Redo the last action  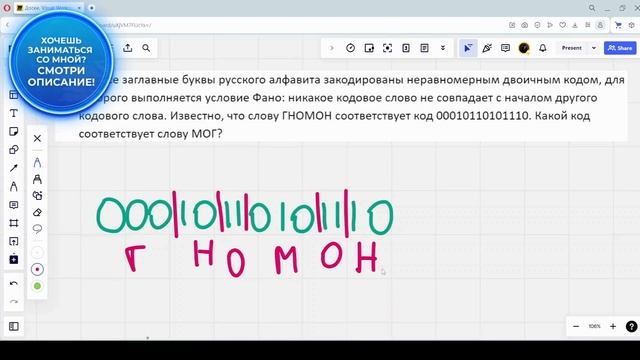pos(13,302)
